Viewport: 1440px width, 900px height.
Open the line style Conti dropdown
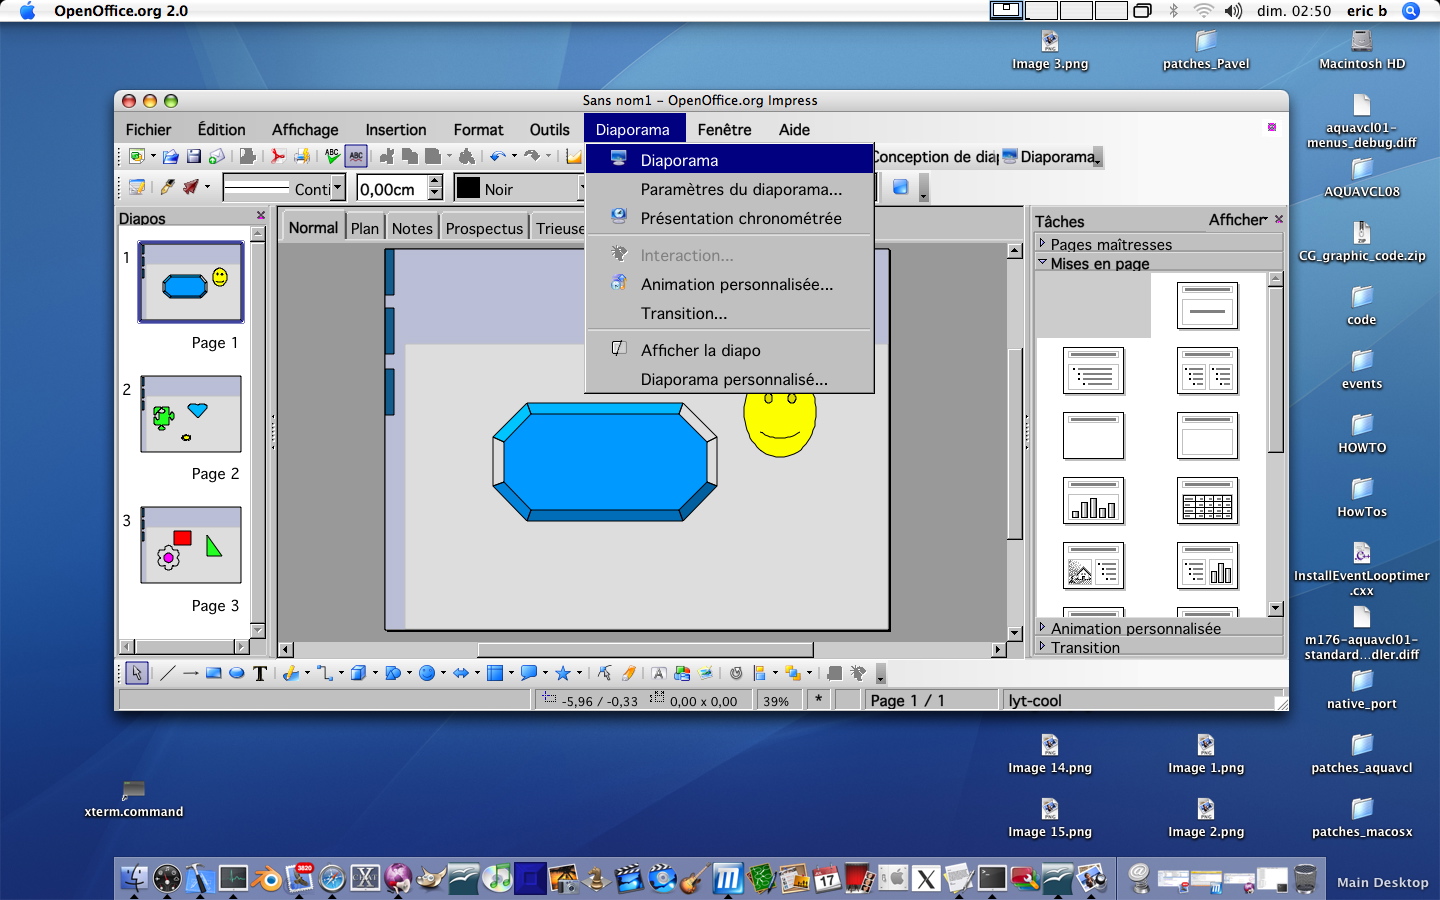click(337, 188)
